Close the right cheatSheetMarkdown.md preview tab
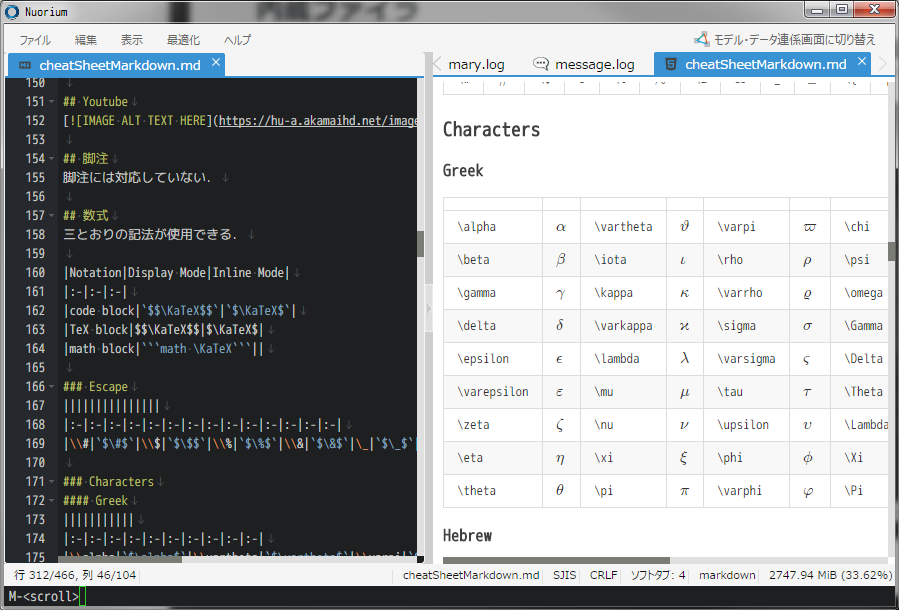Viewport: 899px width, 610px height. (862, 61)
